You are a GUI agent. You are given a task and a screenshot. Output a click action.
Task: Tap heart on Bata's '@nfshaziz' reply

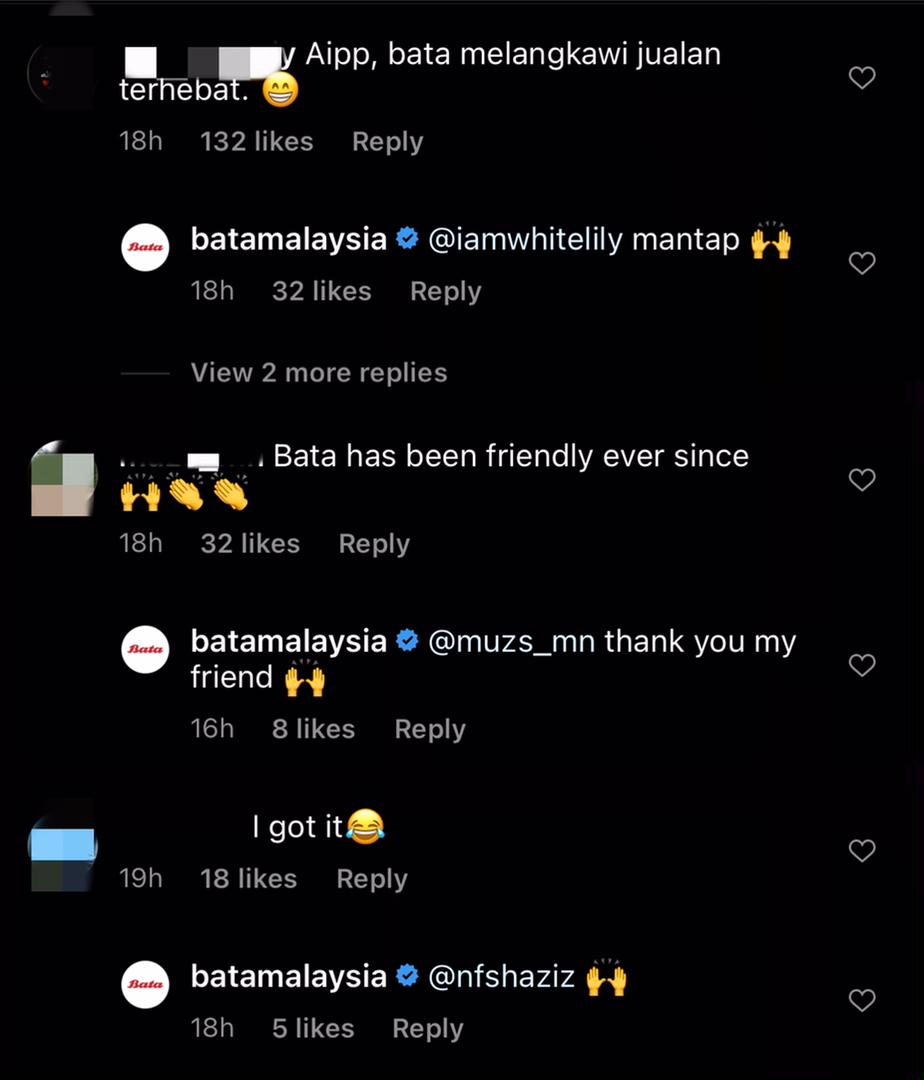[862, 1000]
